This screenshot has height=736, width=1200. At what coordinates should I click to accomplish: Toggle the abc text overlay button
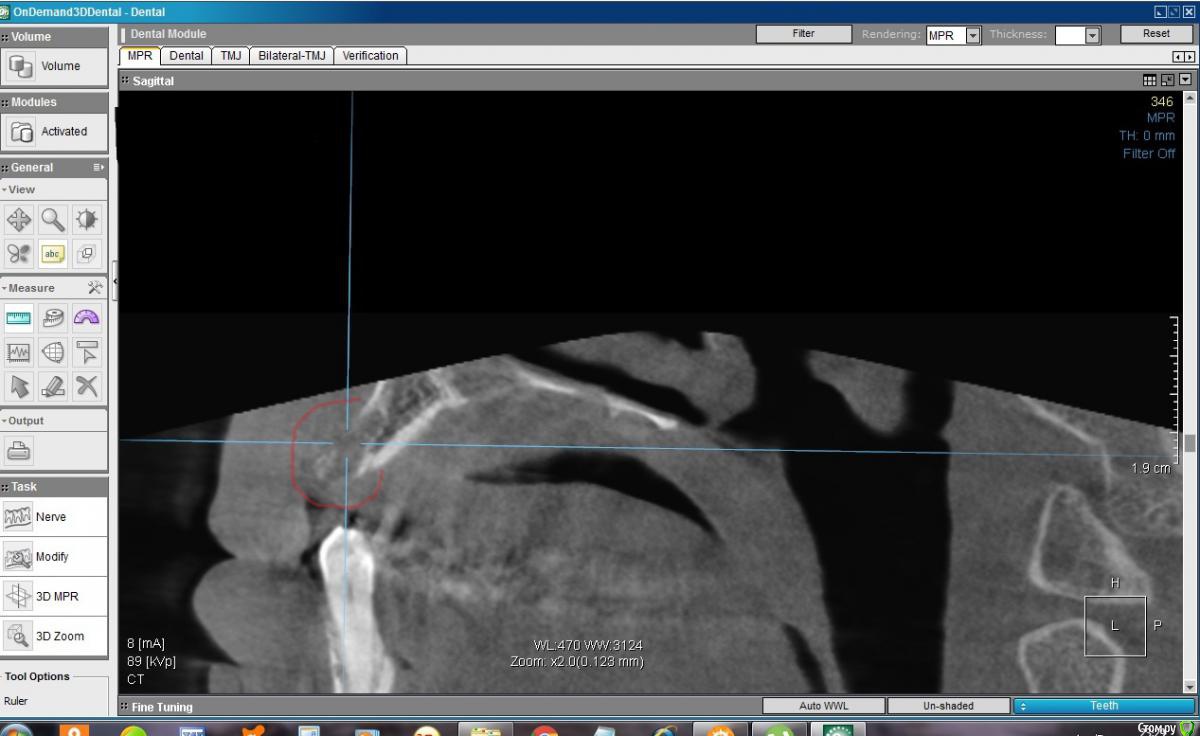point(53,254)
